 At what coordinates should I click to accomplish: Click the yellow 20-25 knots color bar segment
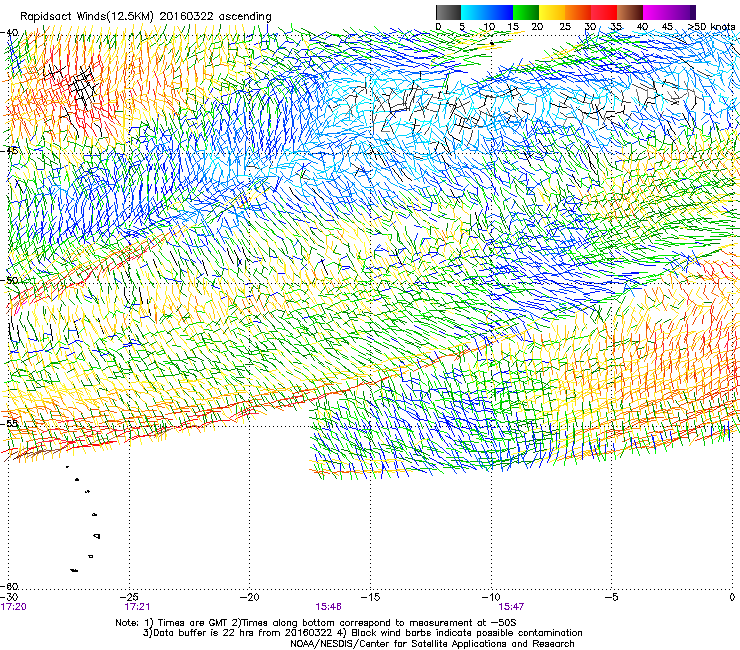552,12
